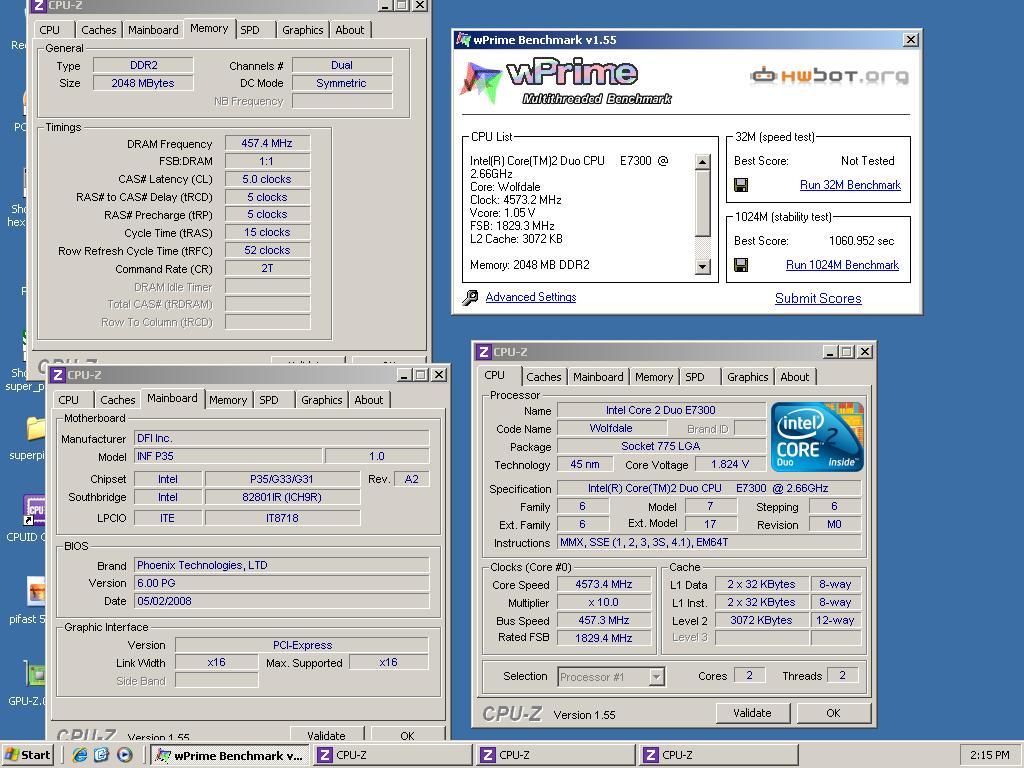Open the Processor #1 selection dropdown
The image size is (1024, 768).
[657, 677]
